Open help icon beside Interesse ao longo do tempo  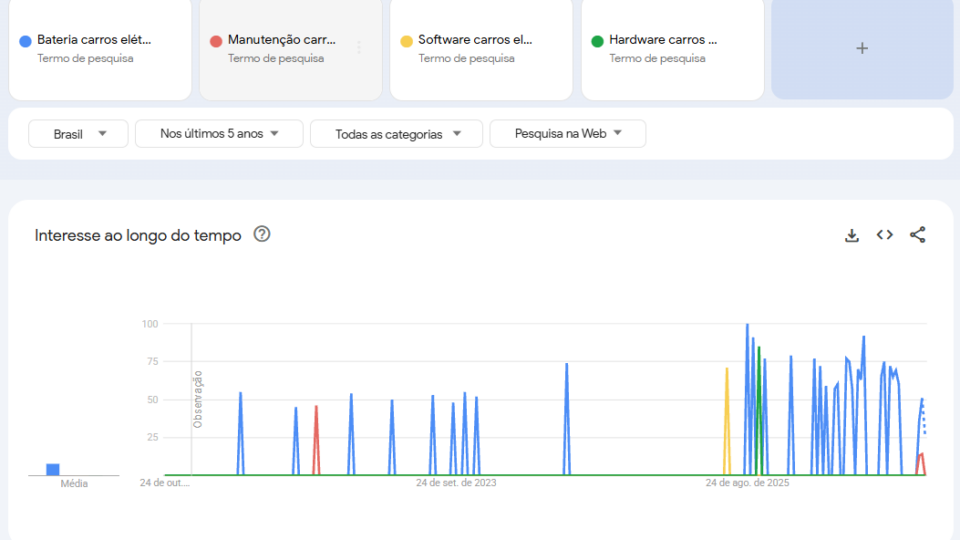[x=262, y=234]
